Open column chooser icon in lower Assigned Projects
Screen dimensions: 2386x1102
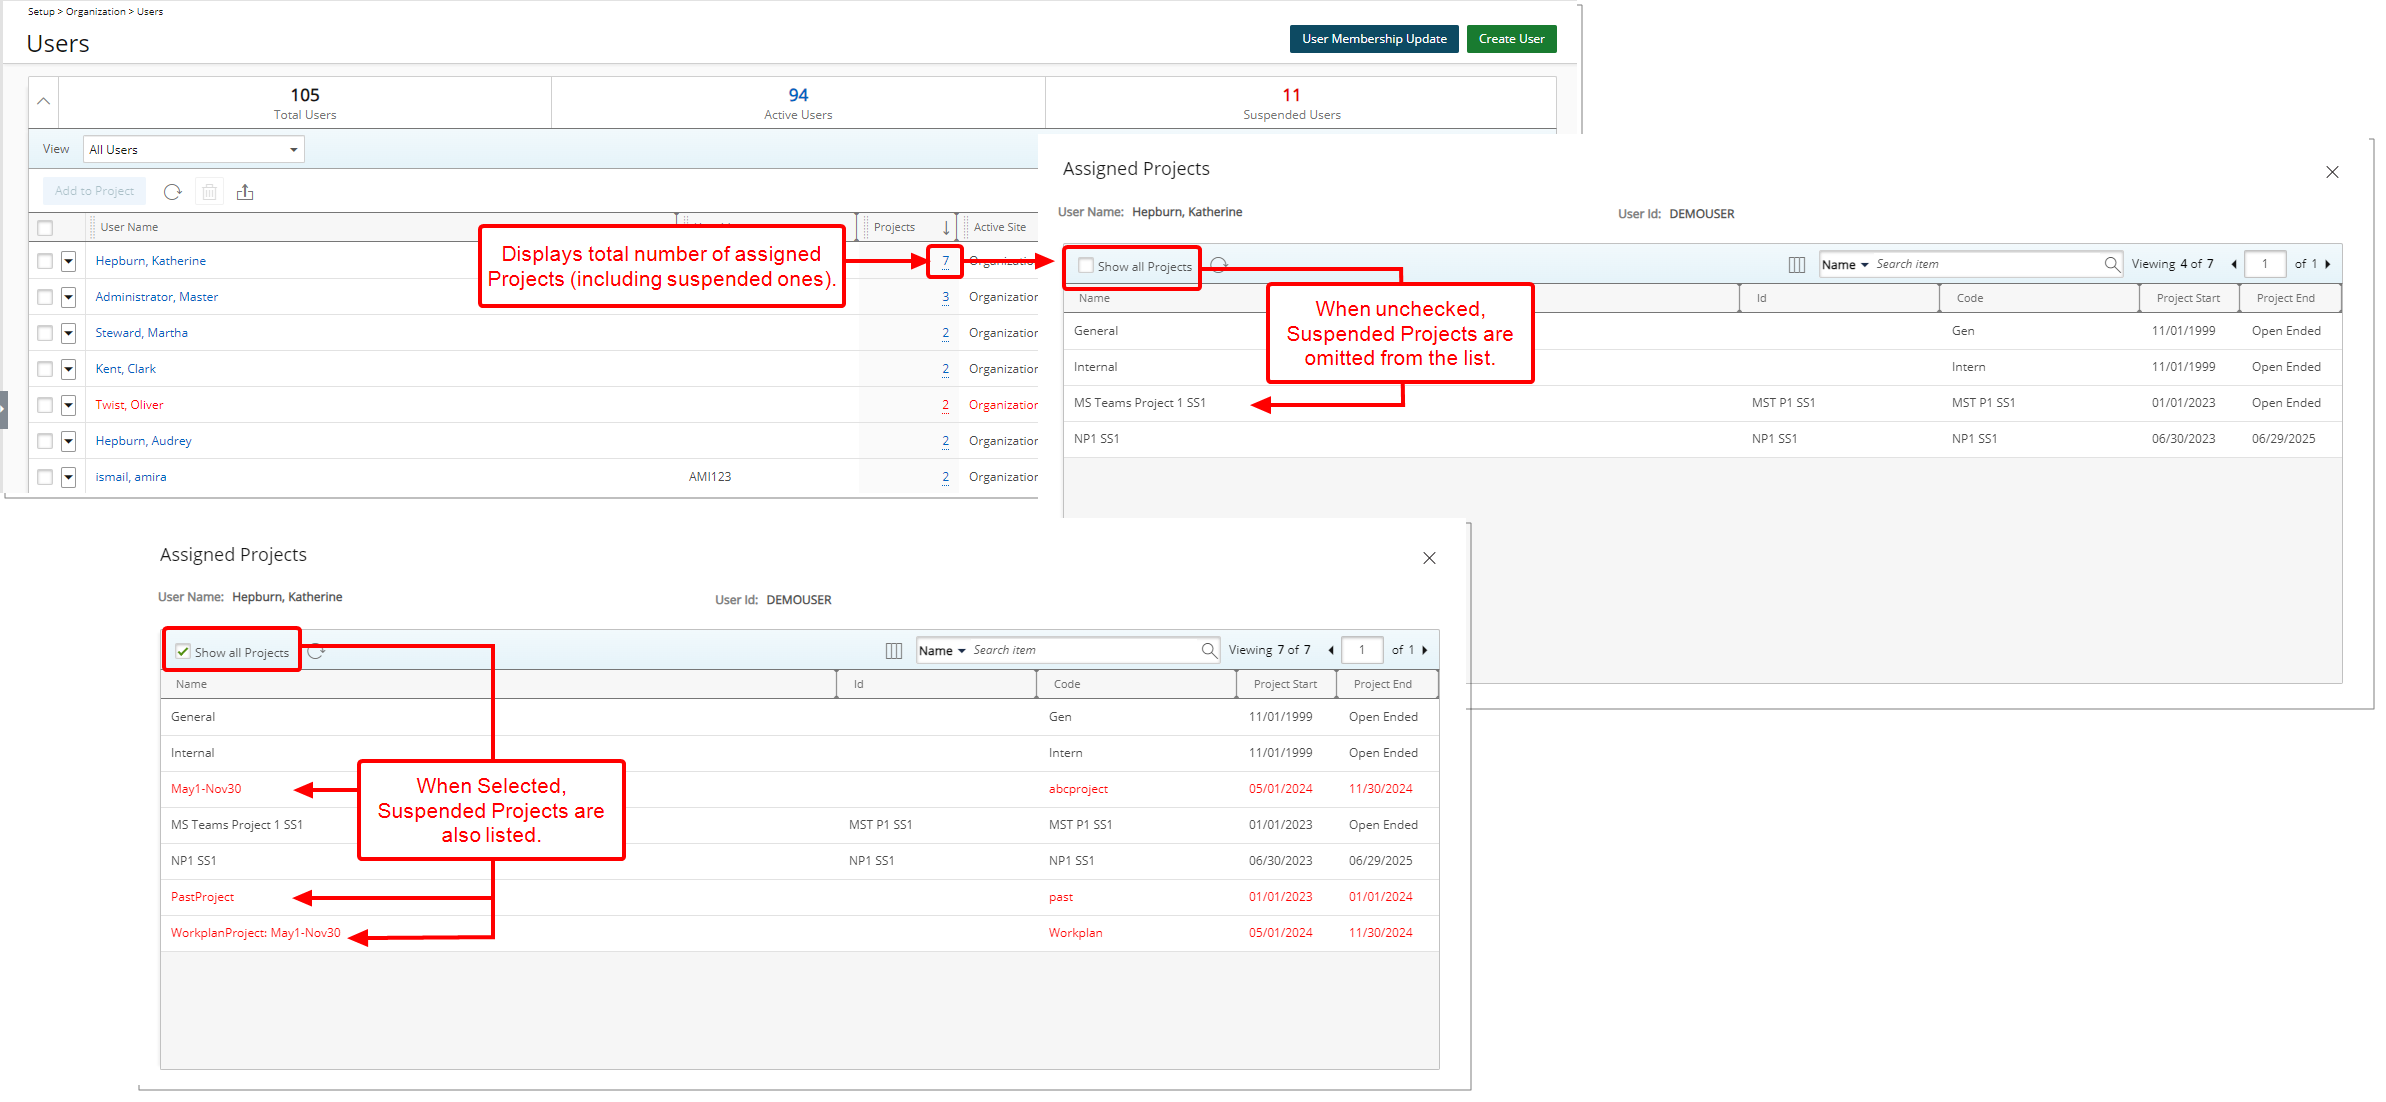894,651
